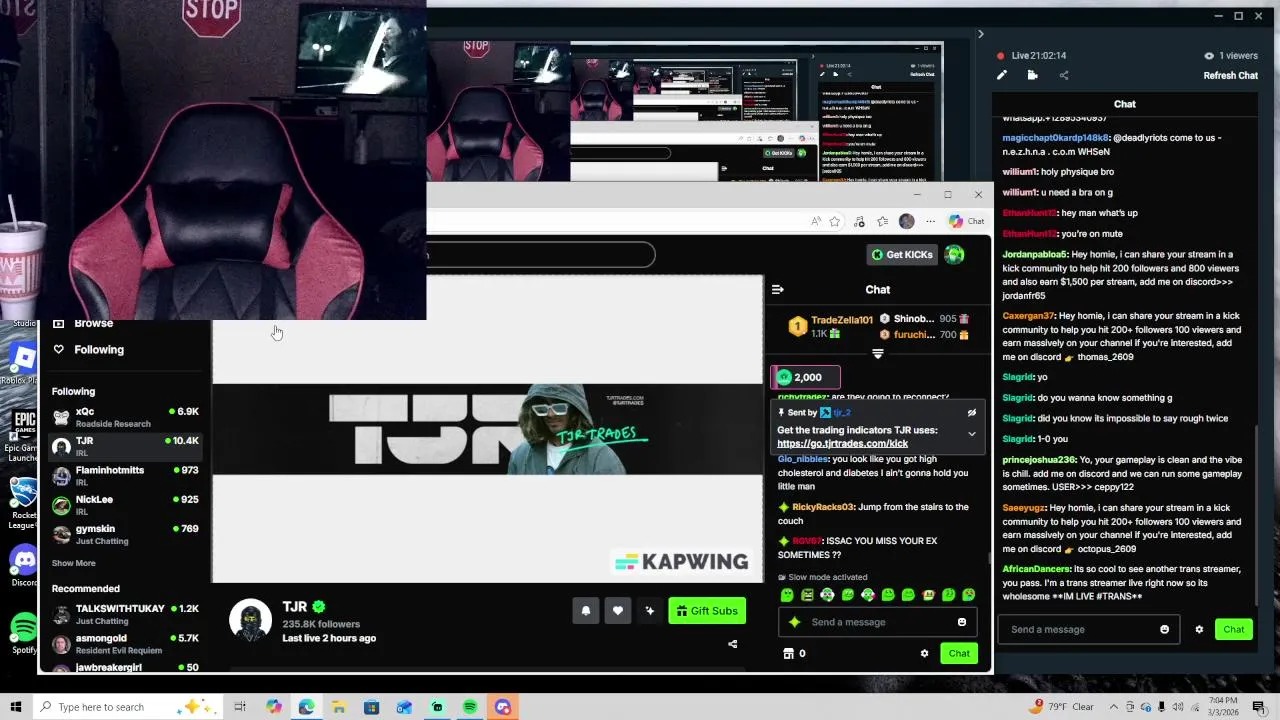Click the browser read aloud icon
Screen dimensions: 1280x720
tap(815, 221)
